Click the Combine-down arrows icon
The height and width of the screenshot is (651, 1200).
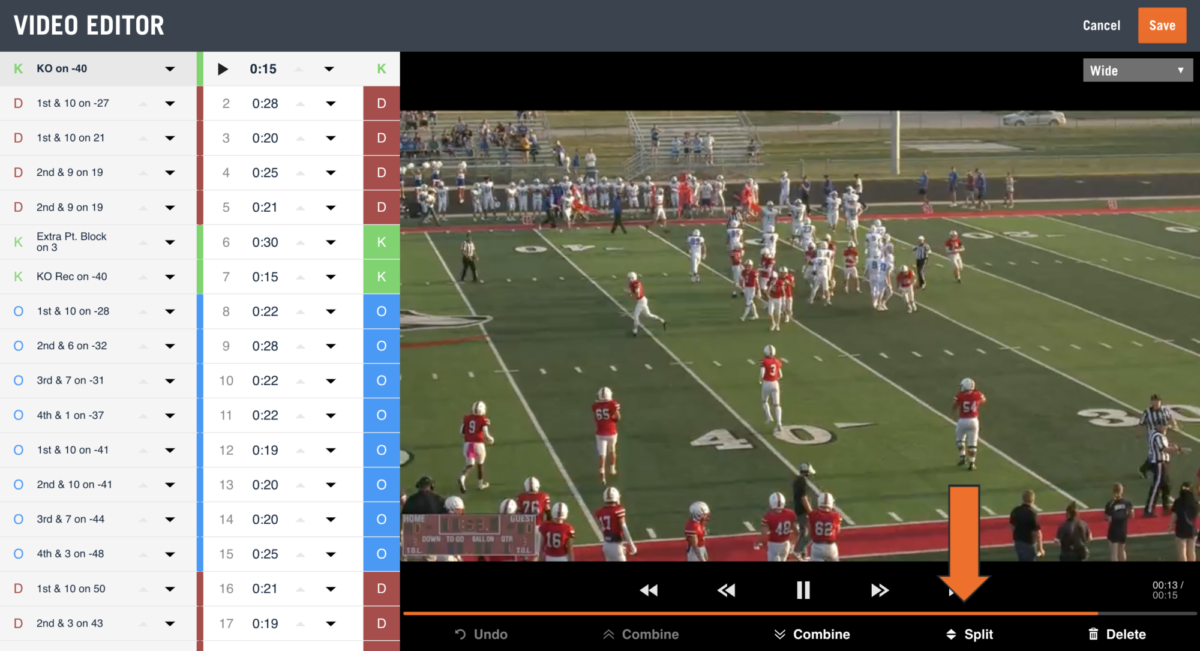pos(782,634)
